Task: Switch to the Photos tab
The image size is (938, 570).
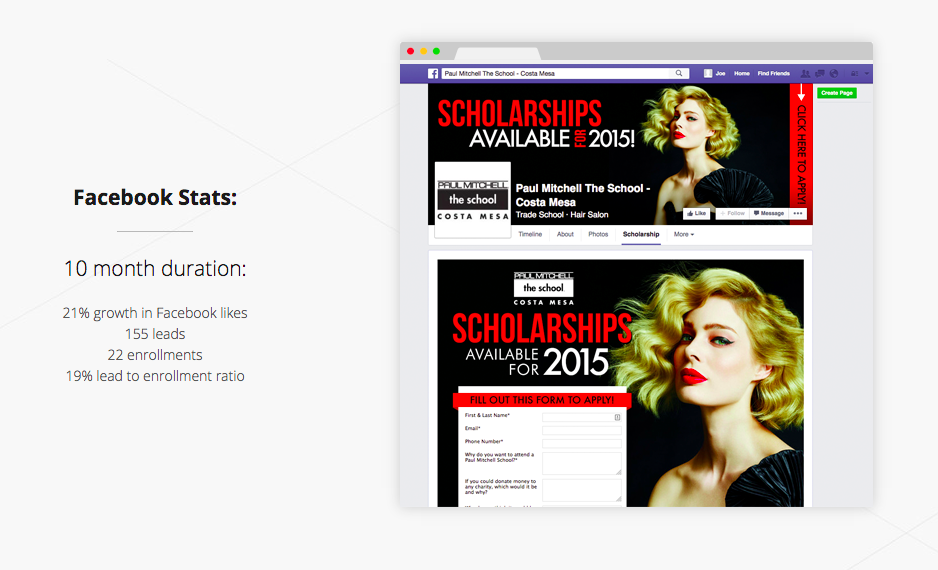Action: click(598, 234)
